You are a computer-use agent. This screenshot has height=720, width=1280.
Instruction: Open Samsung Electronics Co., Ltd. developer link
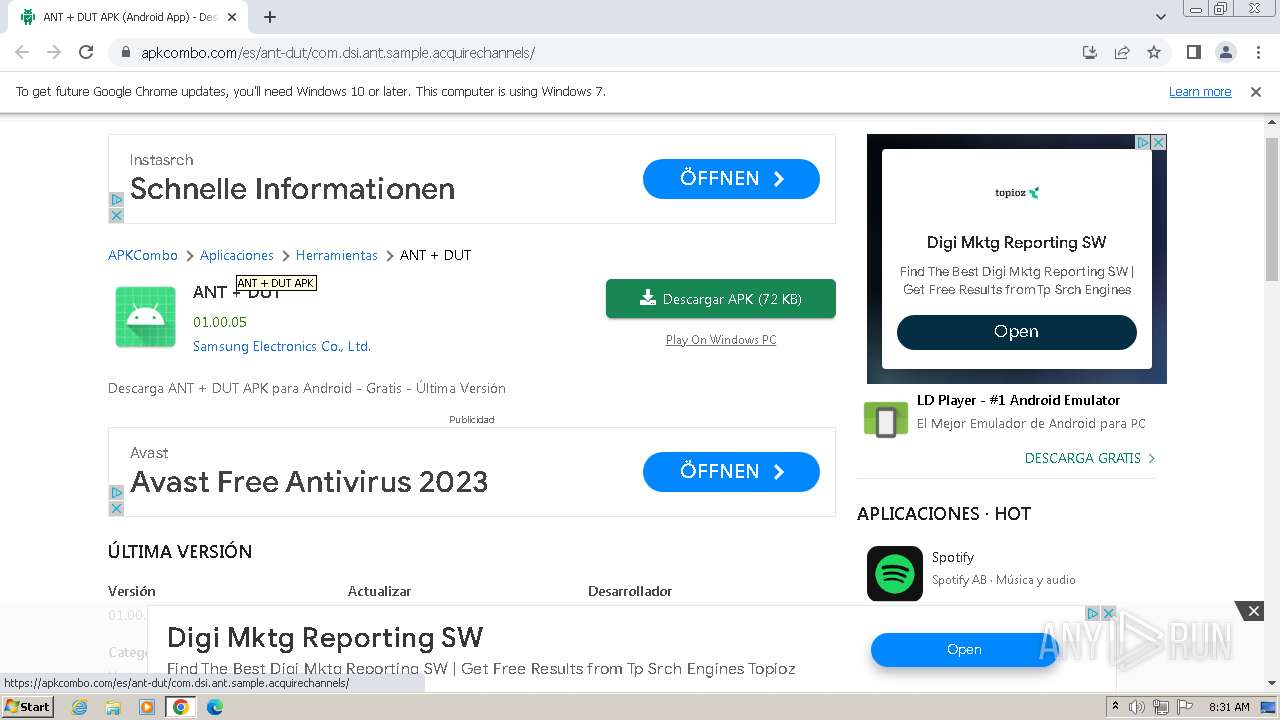tap(282, 347)
